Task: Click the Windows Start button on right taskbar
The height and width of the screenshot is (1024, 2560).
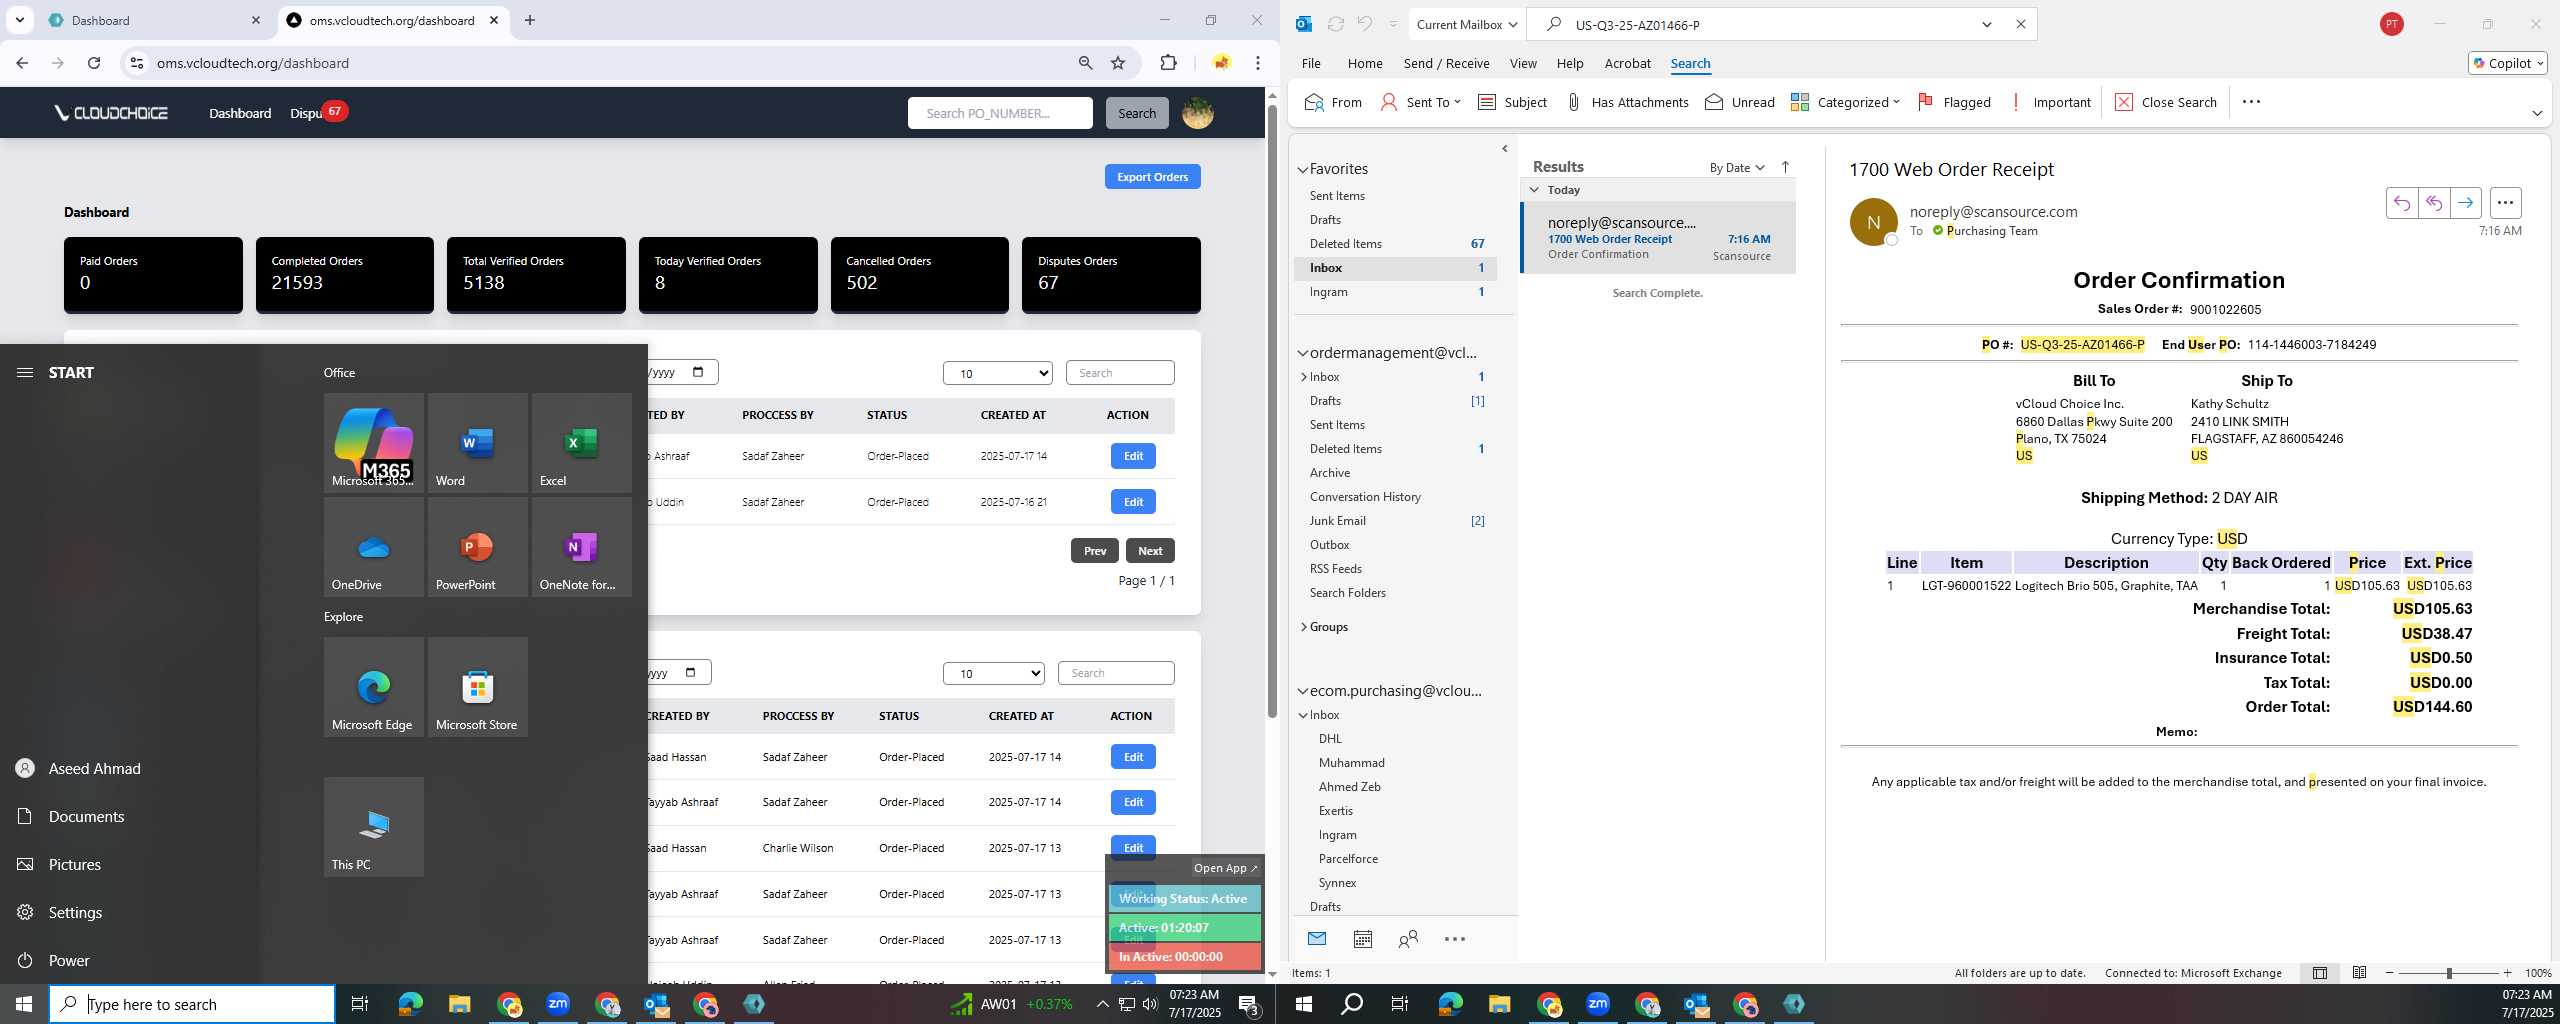Action: pos(1303,1004)
